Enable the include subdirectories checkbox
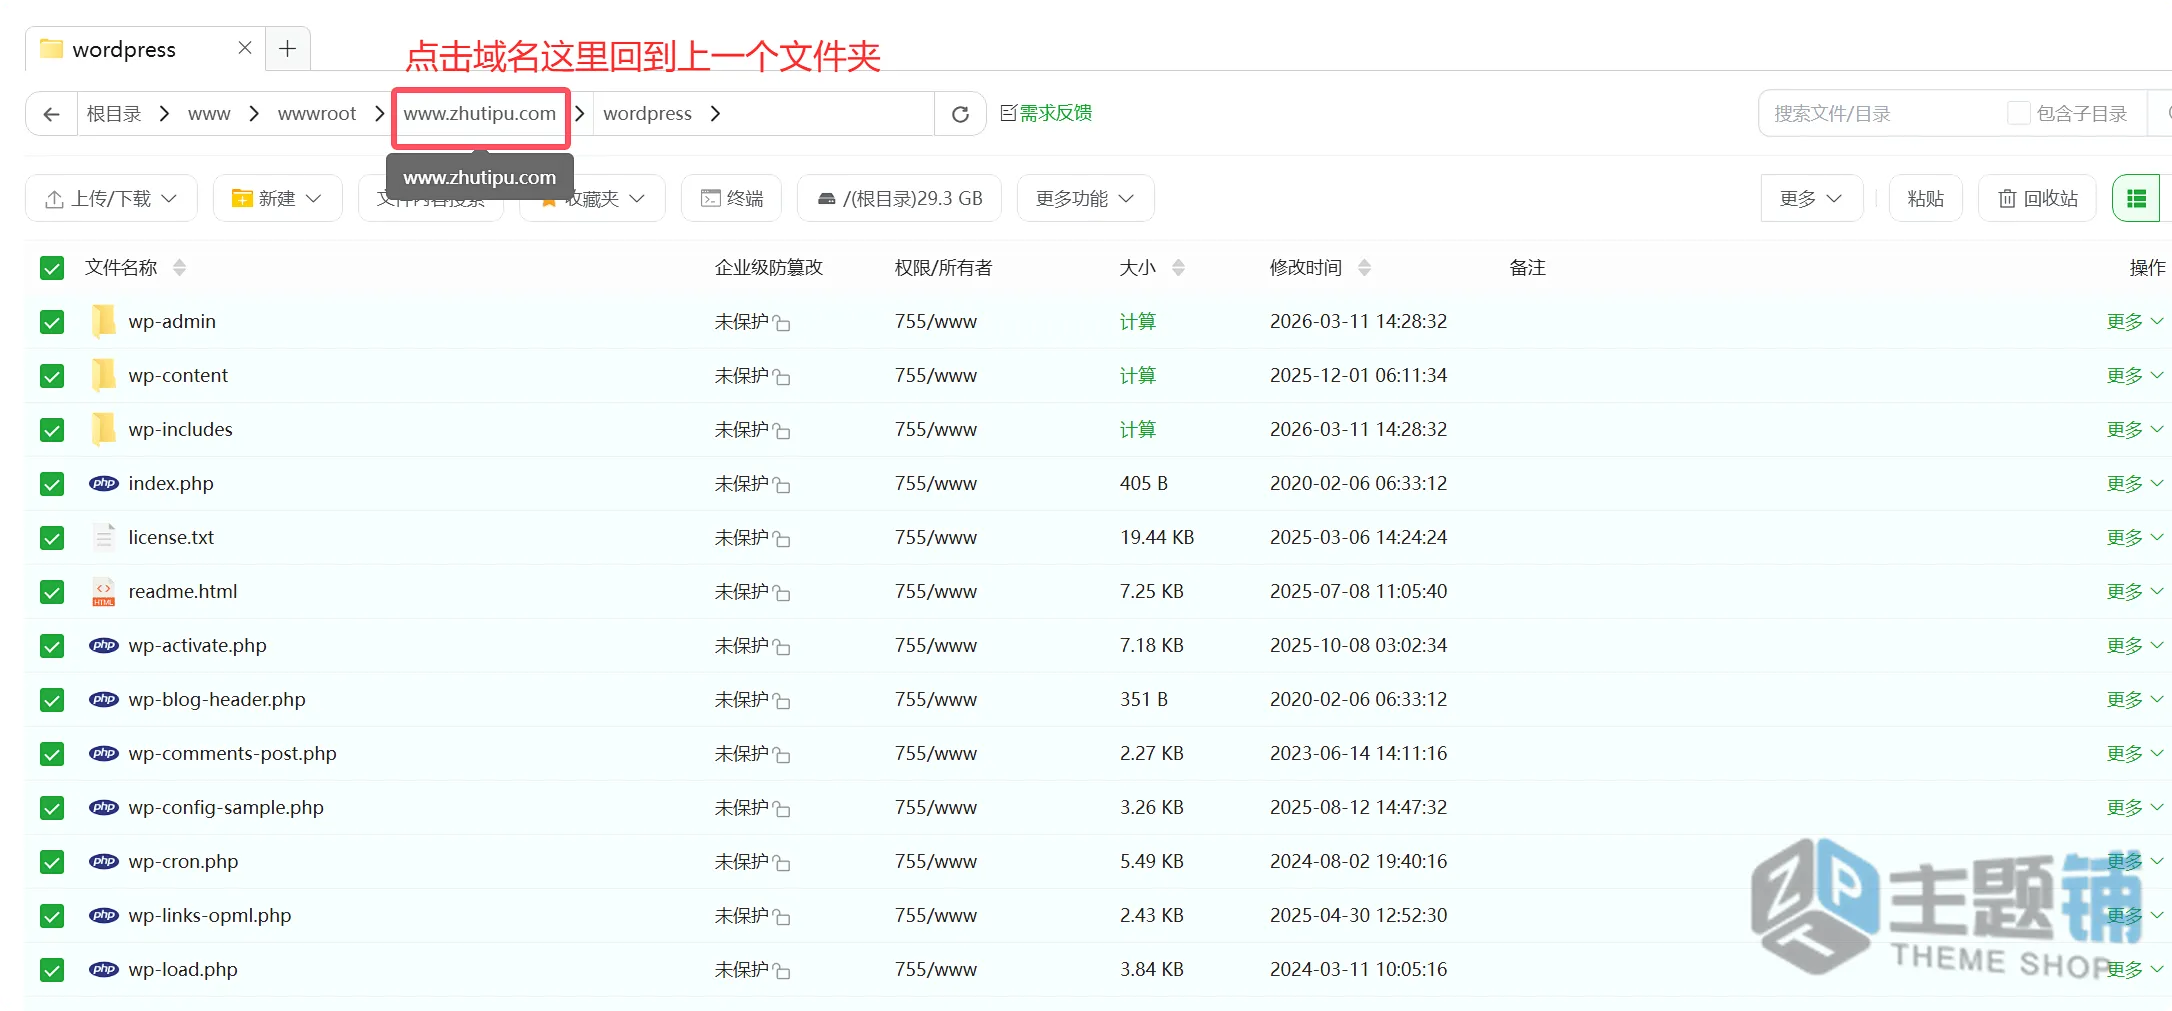The image size is (2172, 1011). (2018, 113)
